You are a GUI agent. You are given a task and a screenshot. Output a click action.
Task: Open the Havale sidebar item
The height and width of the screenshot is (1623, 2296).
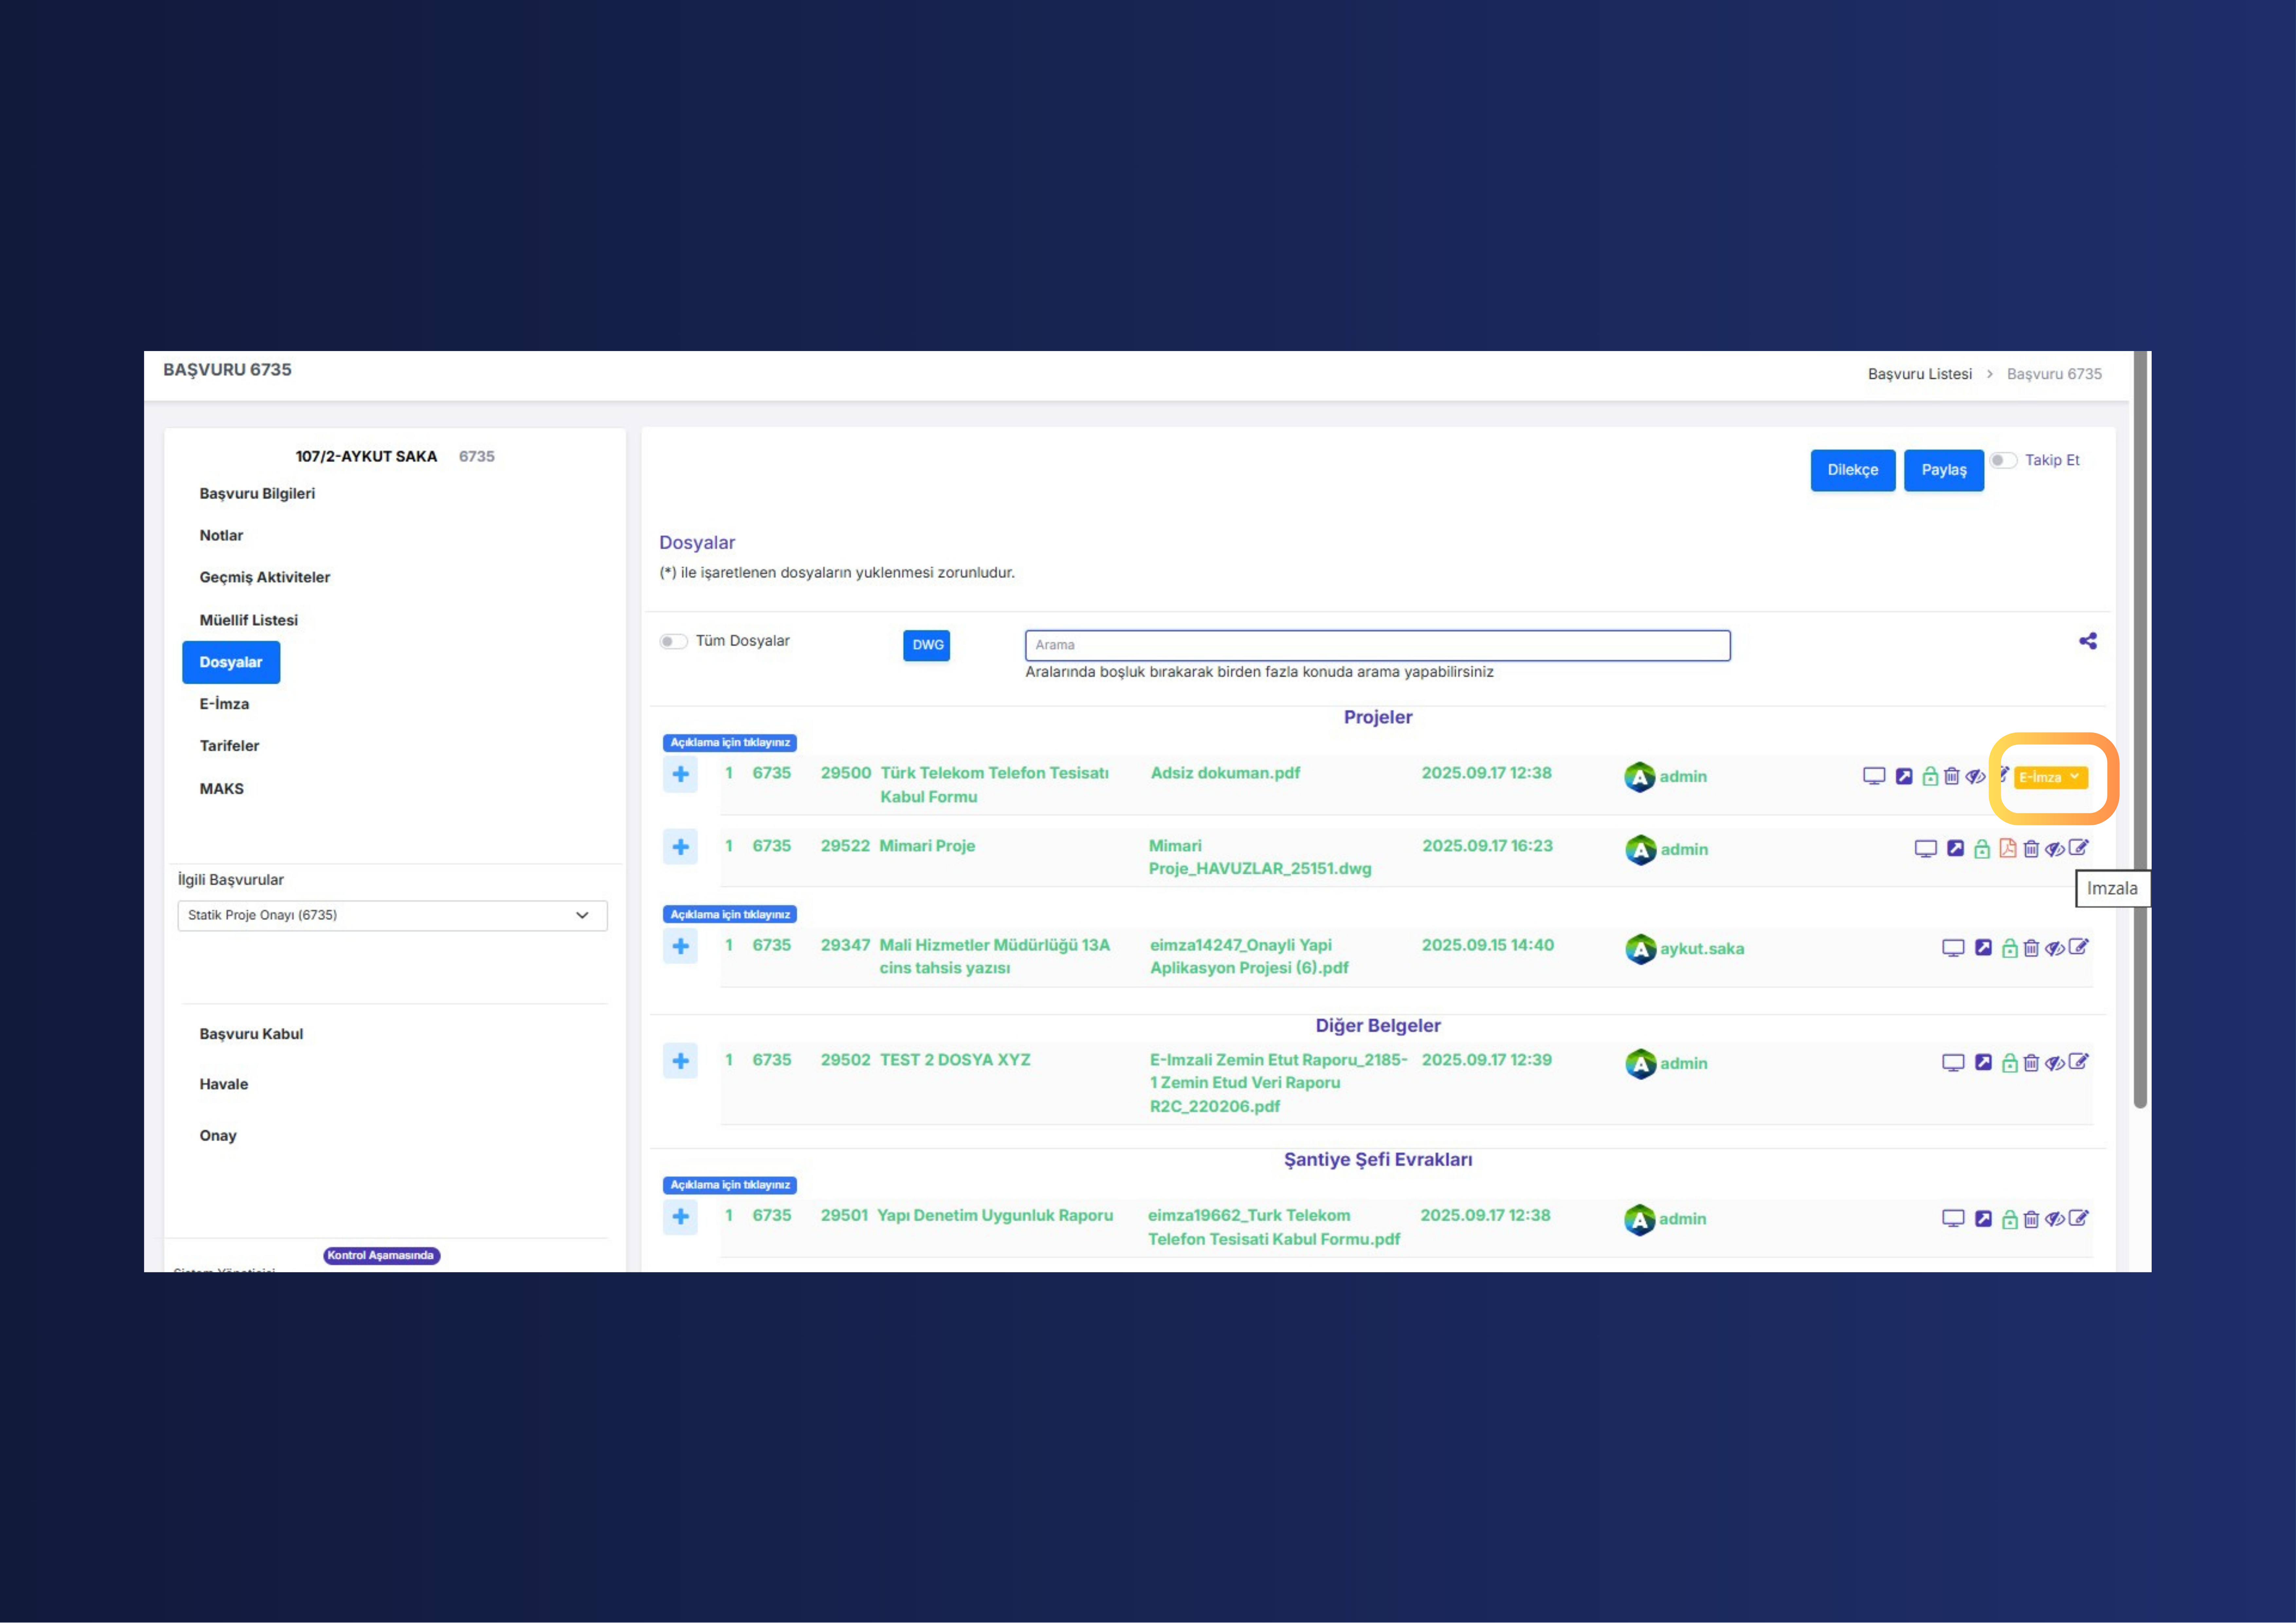pyautogui.click(x=224, y=1084)
